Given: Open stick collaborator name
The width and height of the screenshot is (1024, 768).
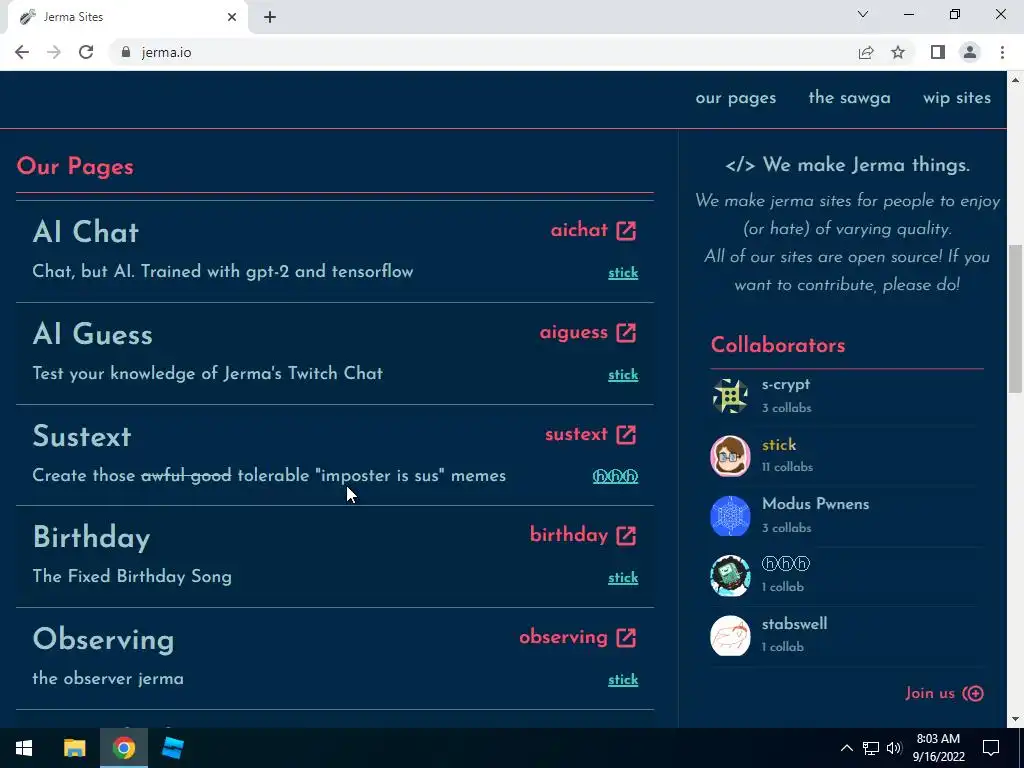Looking at the screenshot, I should click(x=779, y=445).
